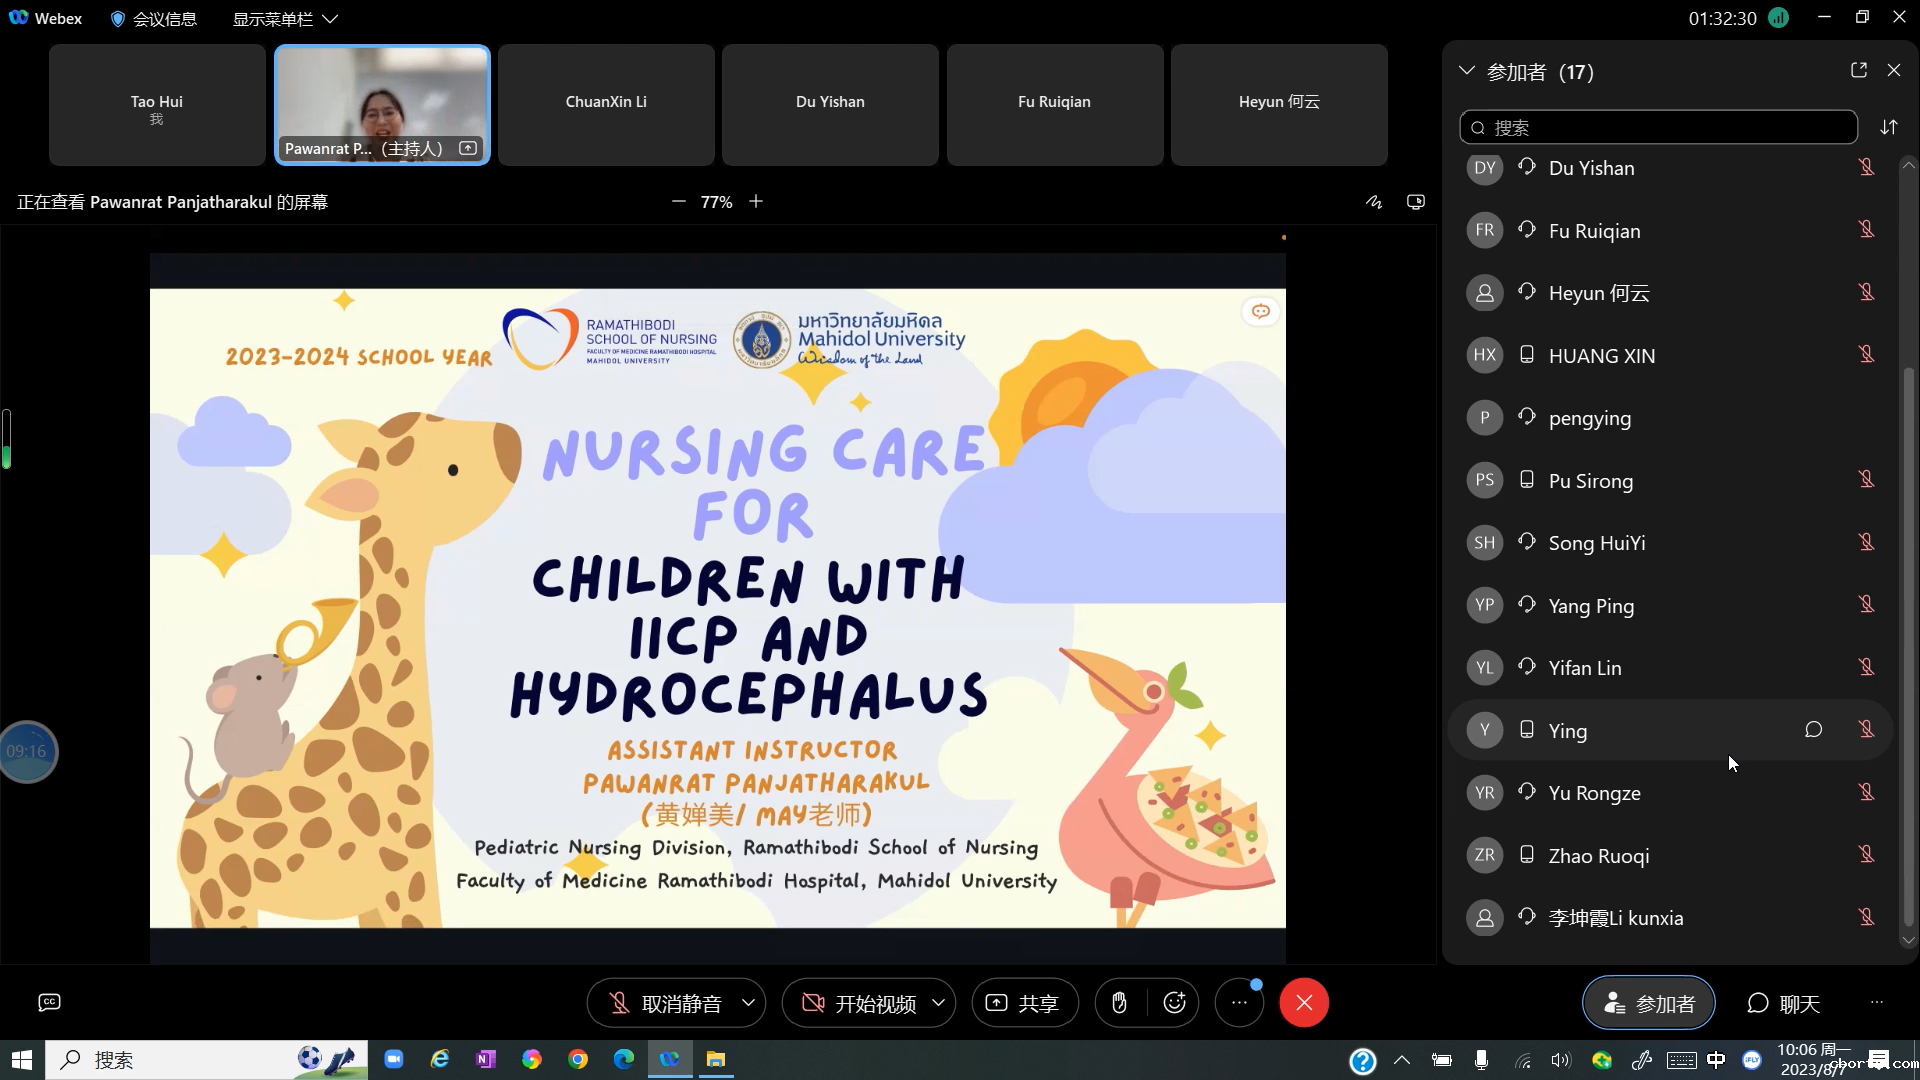Viewport: 1920px width, 1080px height.
Task: Collapse the 参加者 (17) section chevron
Action: tap(1466, 71)
